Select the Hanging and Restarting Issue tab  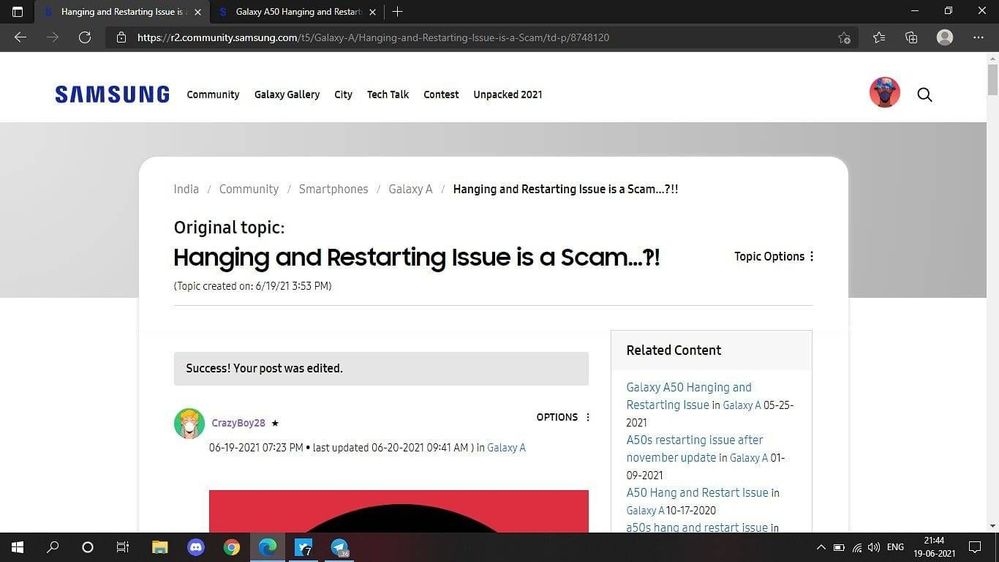pyautogui.click(x=121, y=12)
